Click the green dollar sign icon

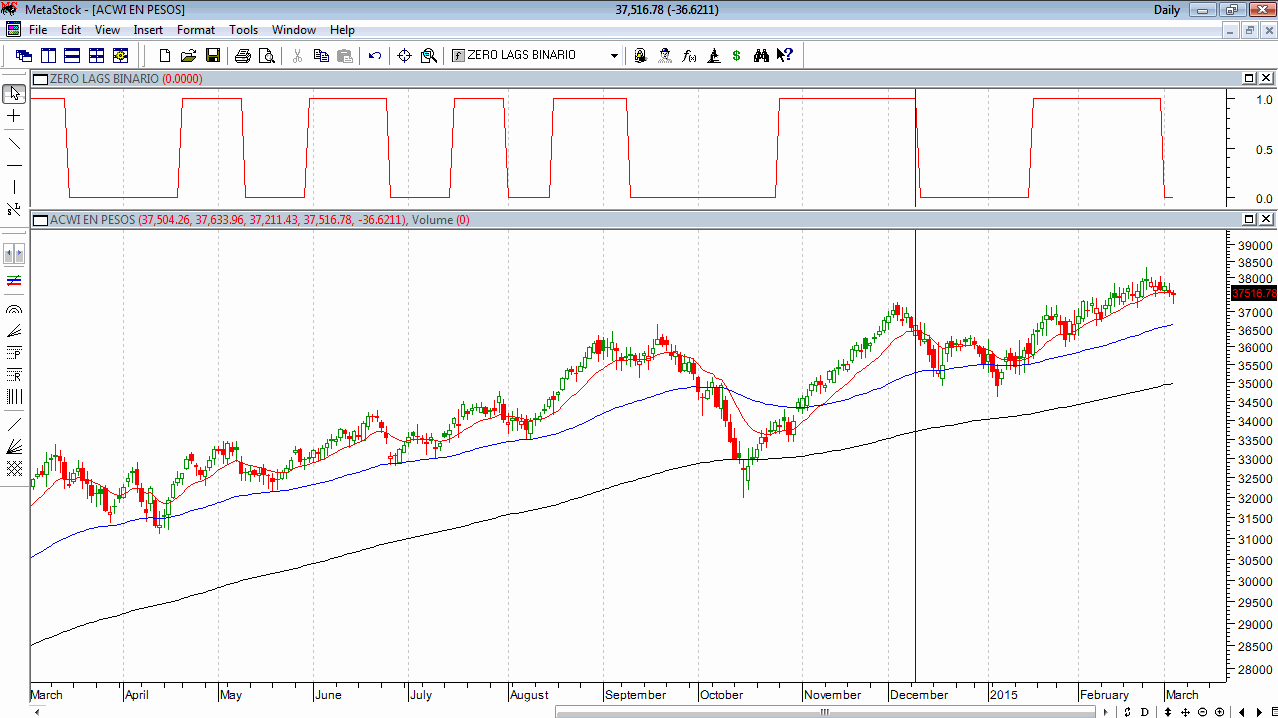[737, 56]
